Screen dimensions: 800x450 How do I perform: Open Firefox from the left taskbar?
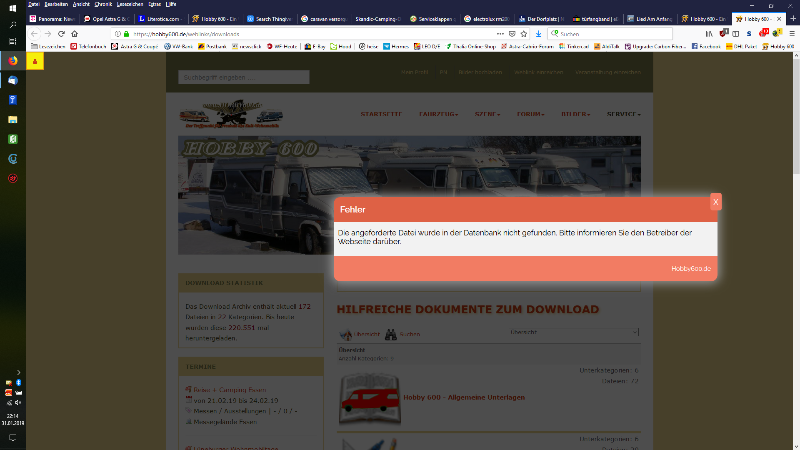pyautogui.click(x=12, y=61)
